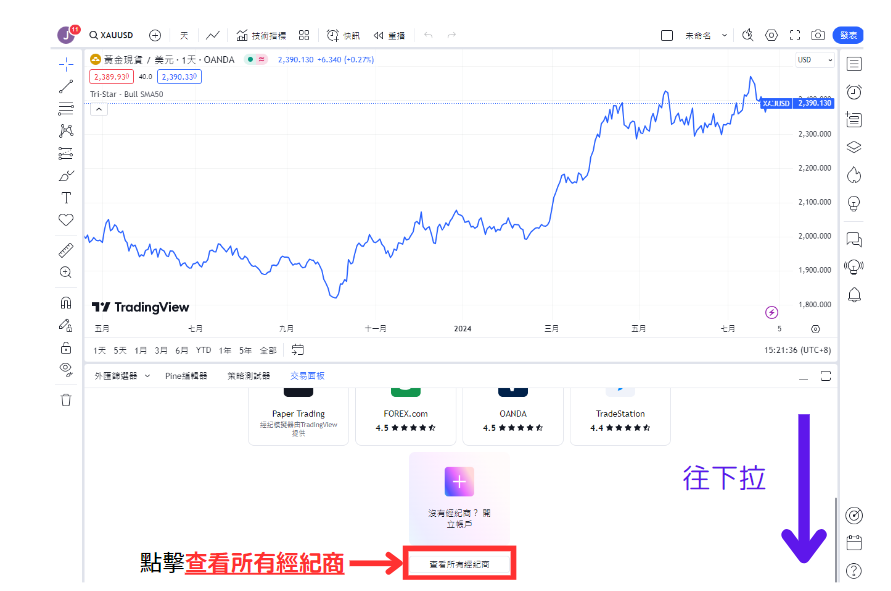Select the Fibonacci retracement tool
Viewport: 891px width, 591px height.
(x=66, y=109)
